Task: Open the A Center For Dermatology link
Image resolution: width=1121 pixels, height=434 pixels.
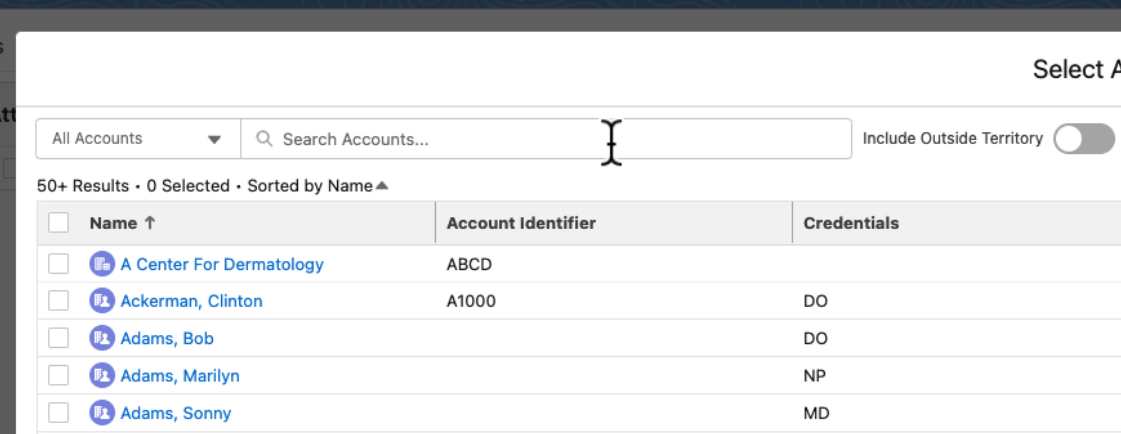Action: (222, 265)
